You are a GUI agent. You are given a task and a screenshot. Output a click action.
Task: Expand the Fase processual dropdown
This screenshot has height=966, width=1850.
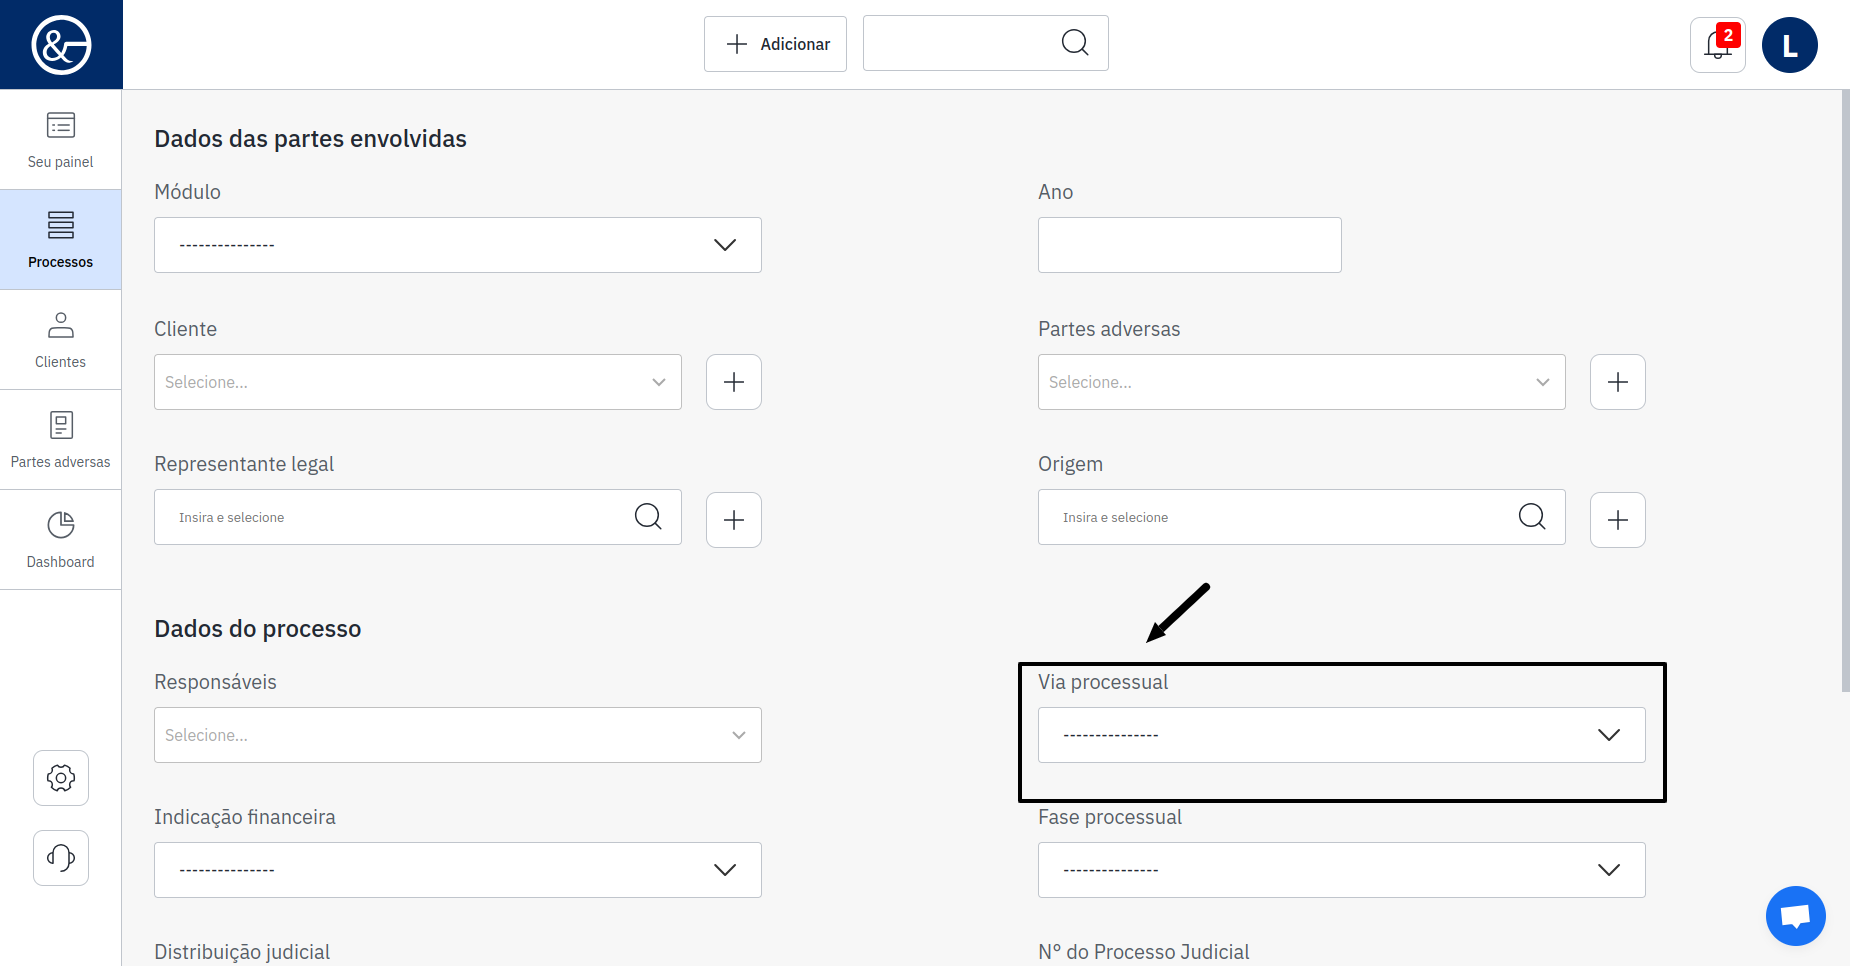tap(1341, 870)
